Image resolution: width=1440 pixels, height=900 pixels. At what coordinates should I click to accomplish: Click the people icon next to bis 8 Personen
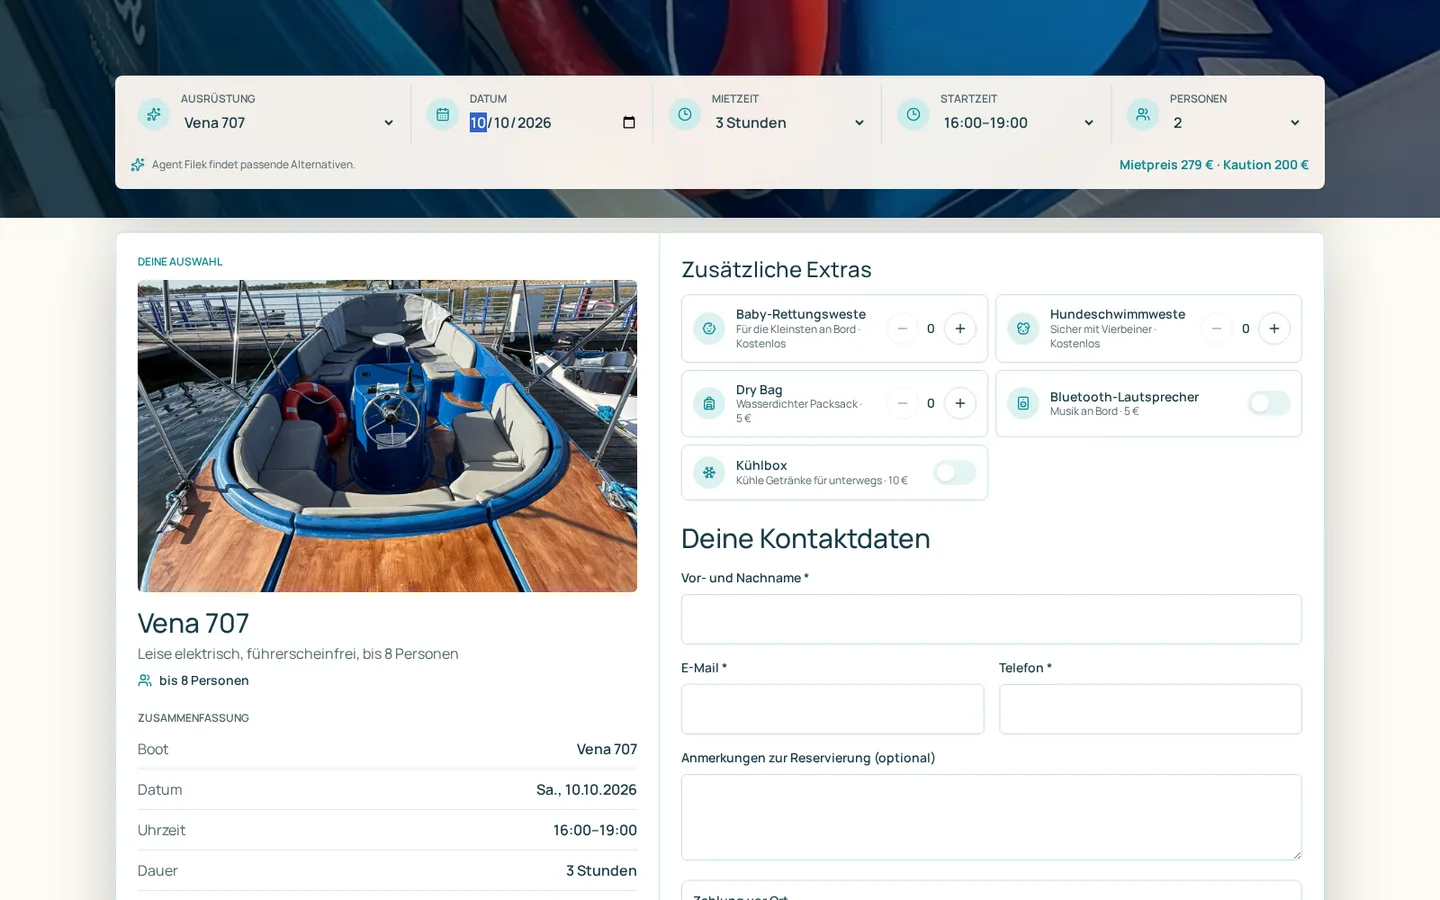145,680
